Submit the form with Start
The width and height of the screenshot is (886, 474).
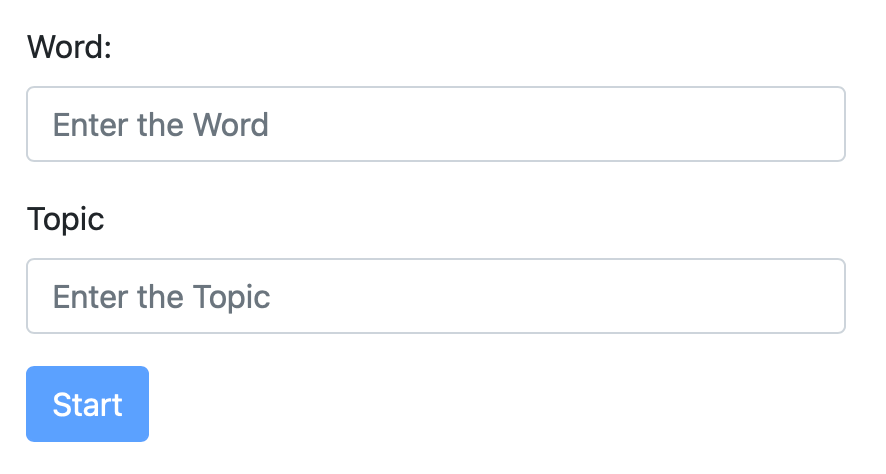point(87,404)
